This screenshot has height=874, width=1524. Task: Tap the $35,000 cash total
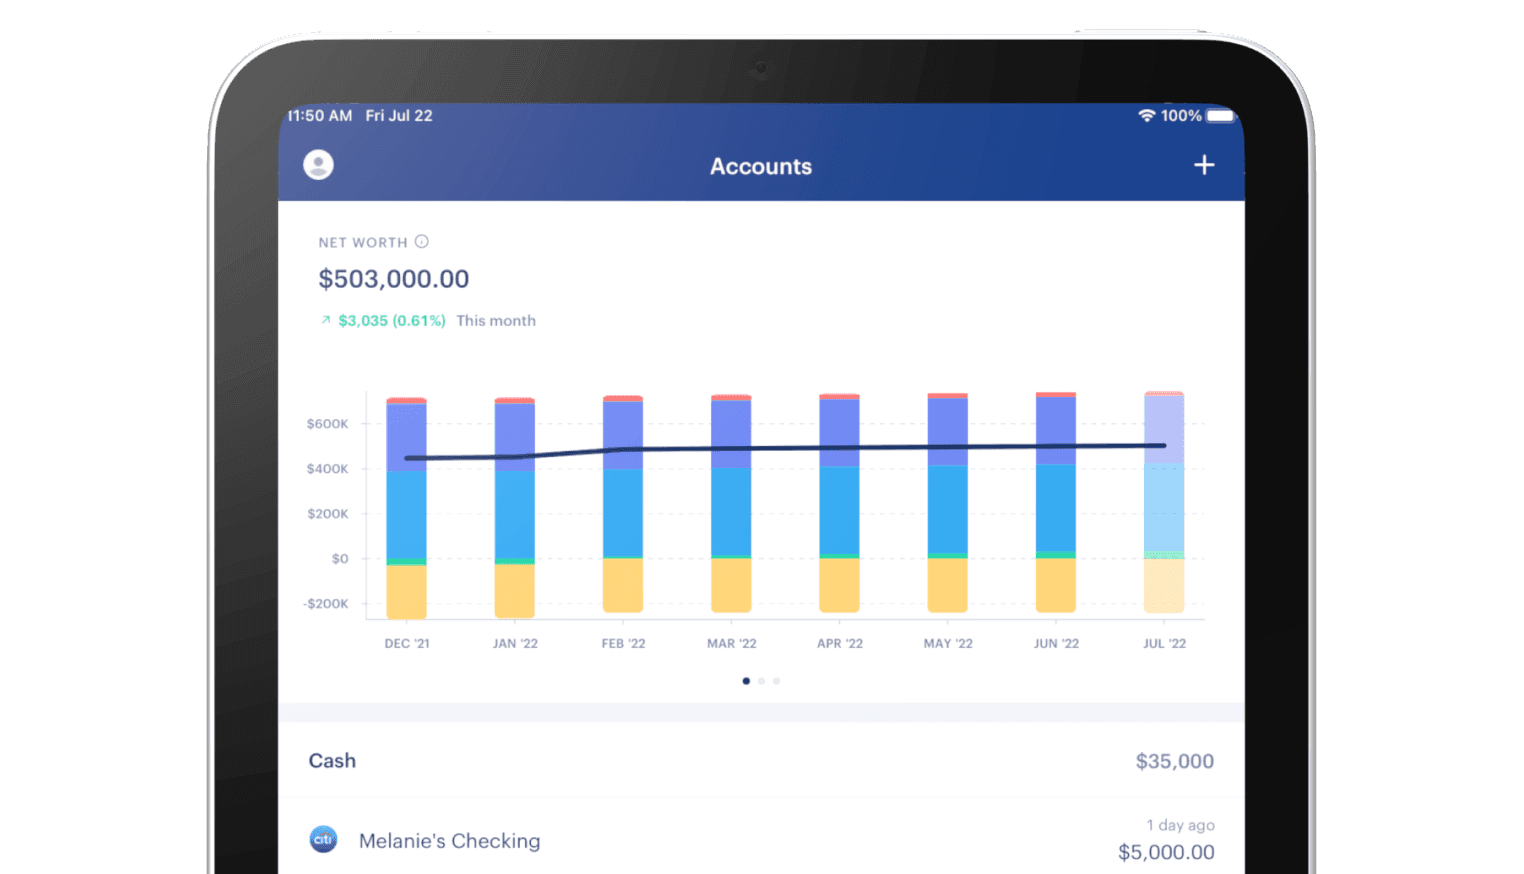(1175, 761)
